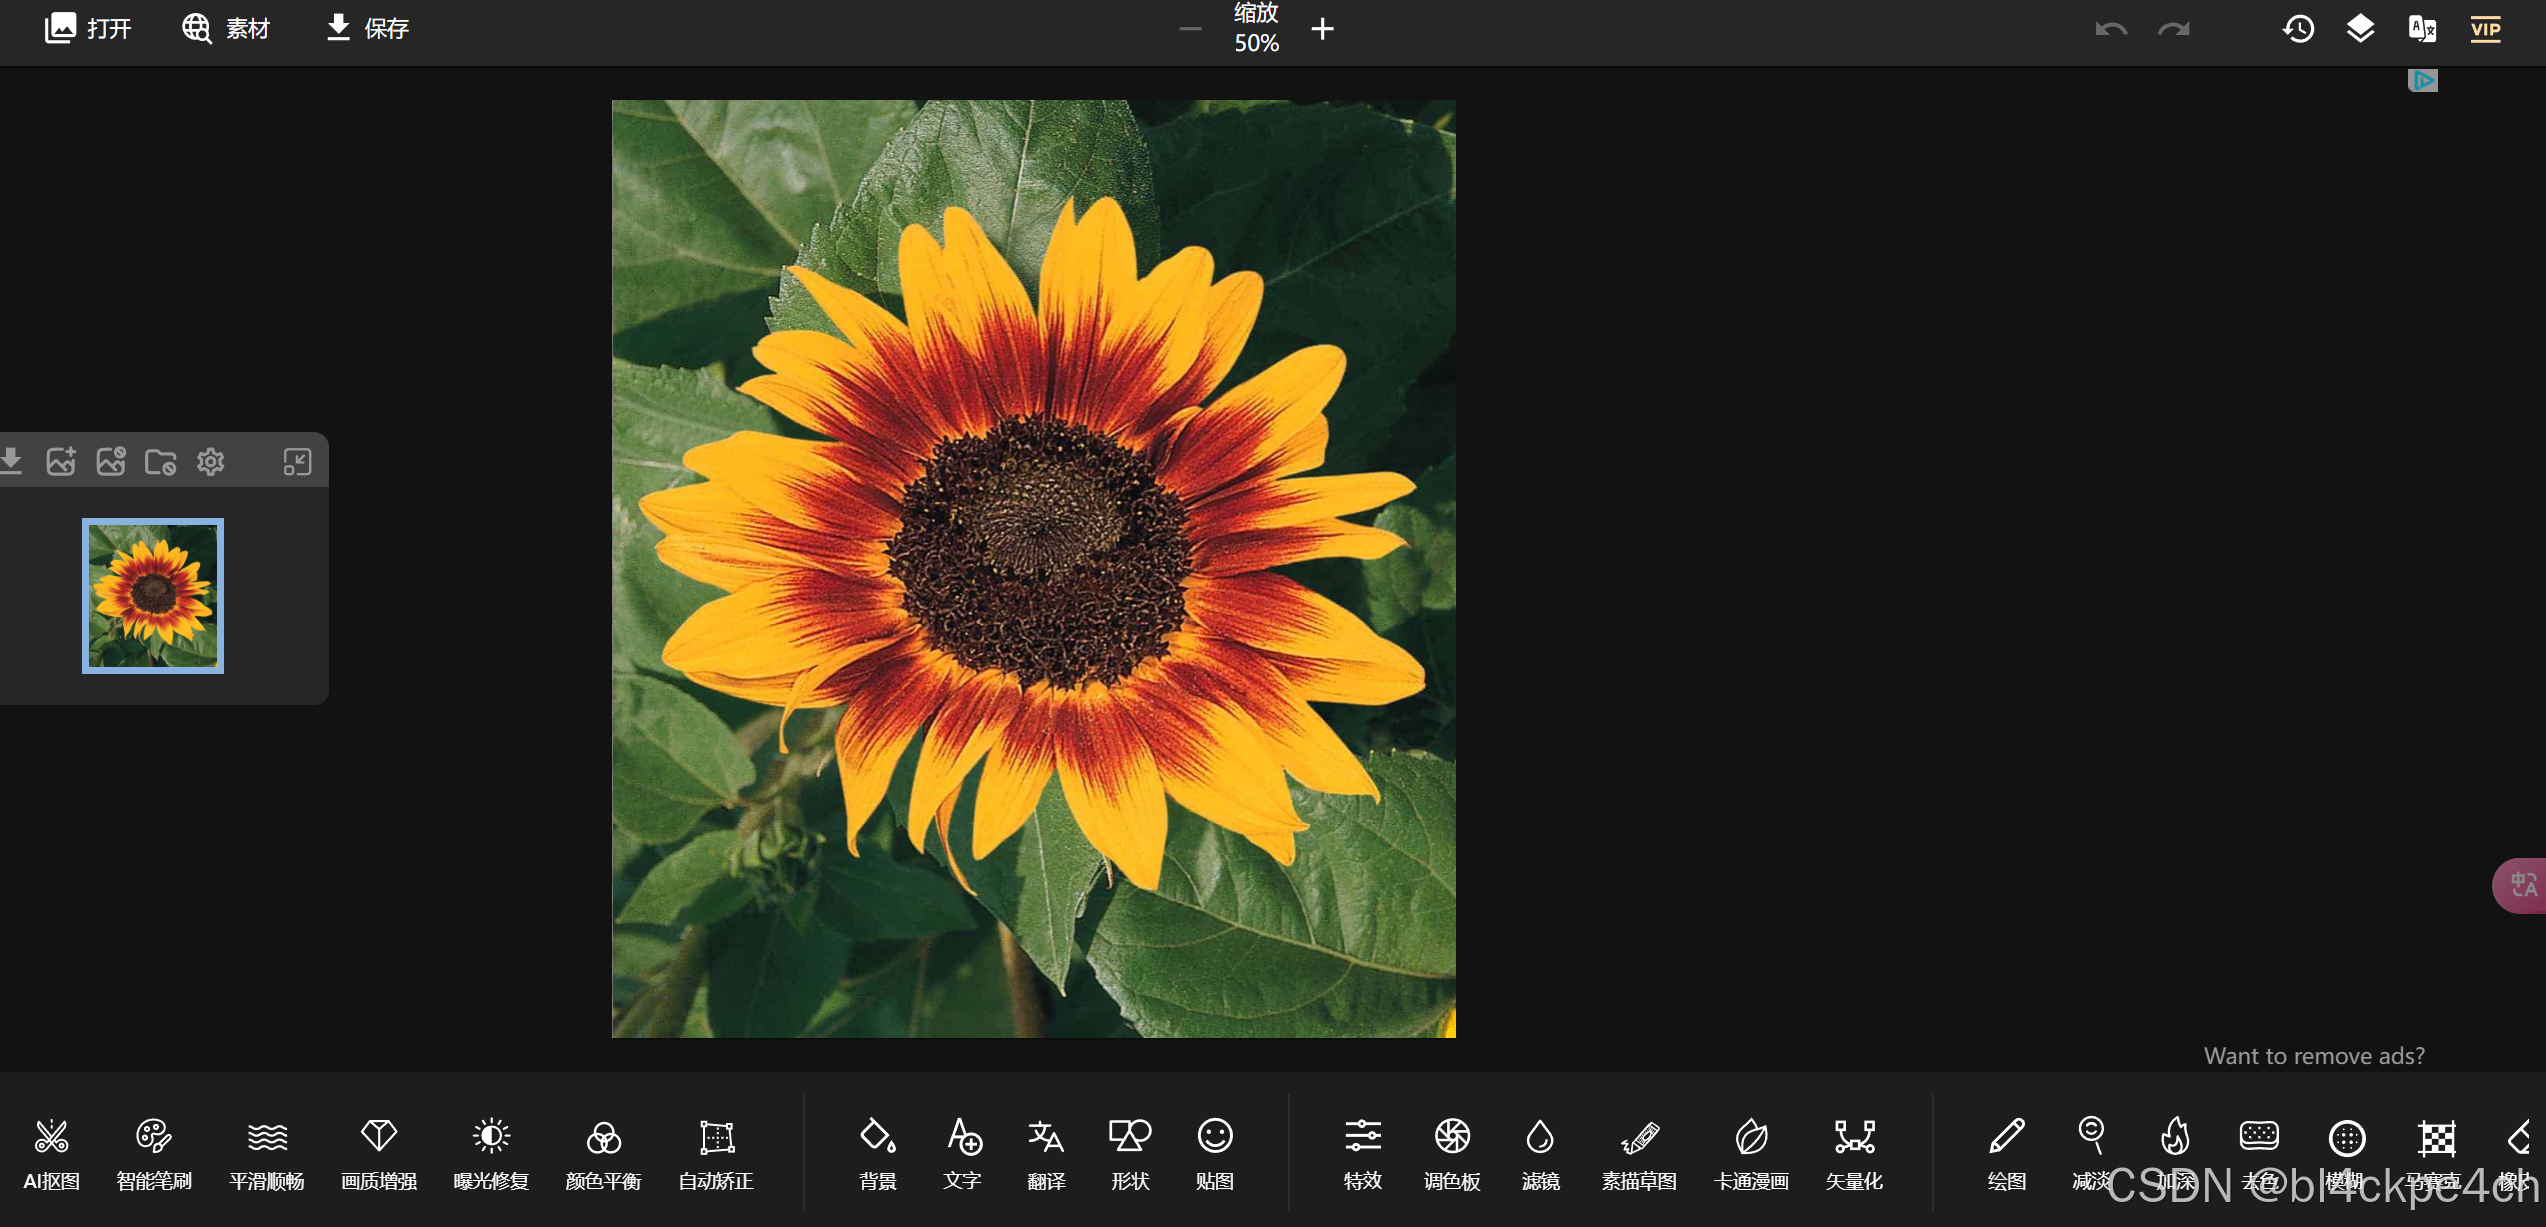This screenshot has height=1227, width=2546.
Task: Toggle the layers panel icon
Action: [x=2360, y=28]
